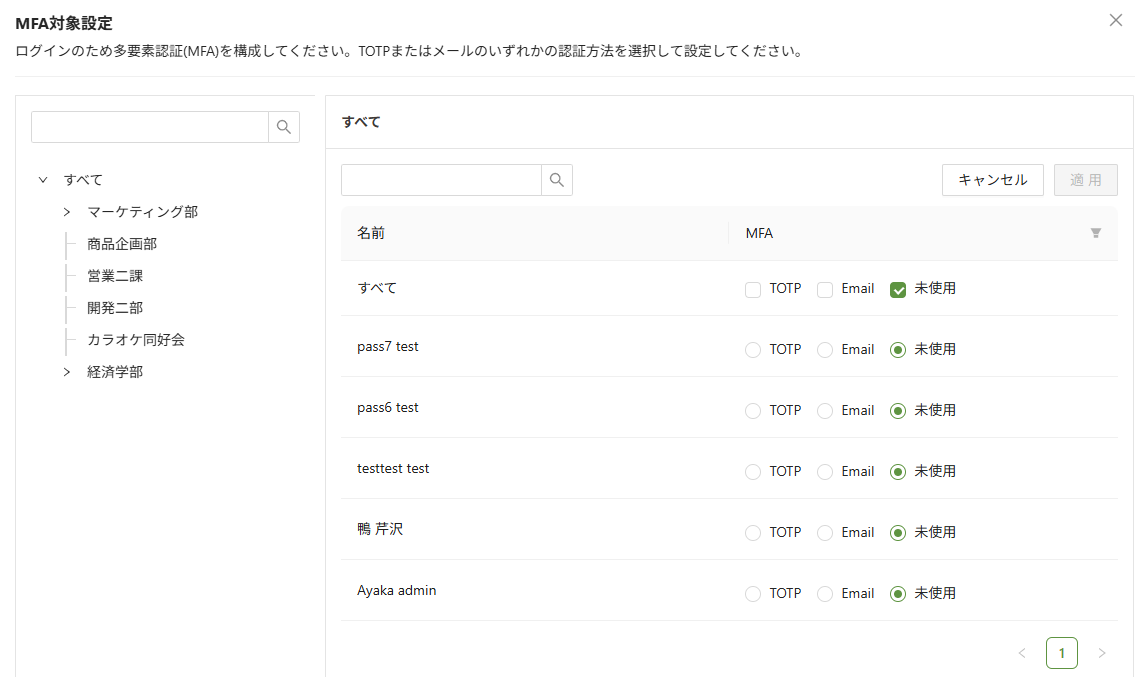The image size is (1135, 677).
Task: Click the キャンセル button
Action: [x=992, y=180]
